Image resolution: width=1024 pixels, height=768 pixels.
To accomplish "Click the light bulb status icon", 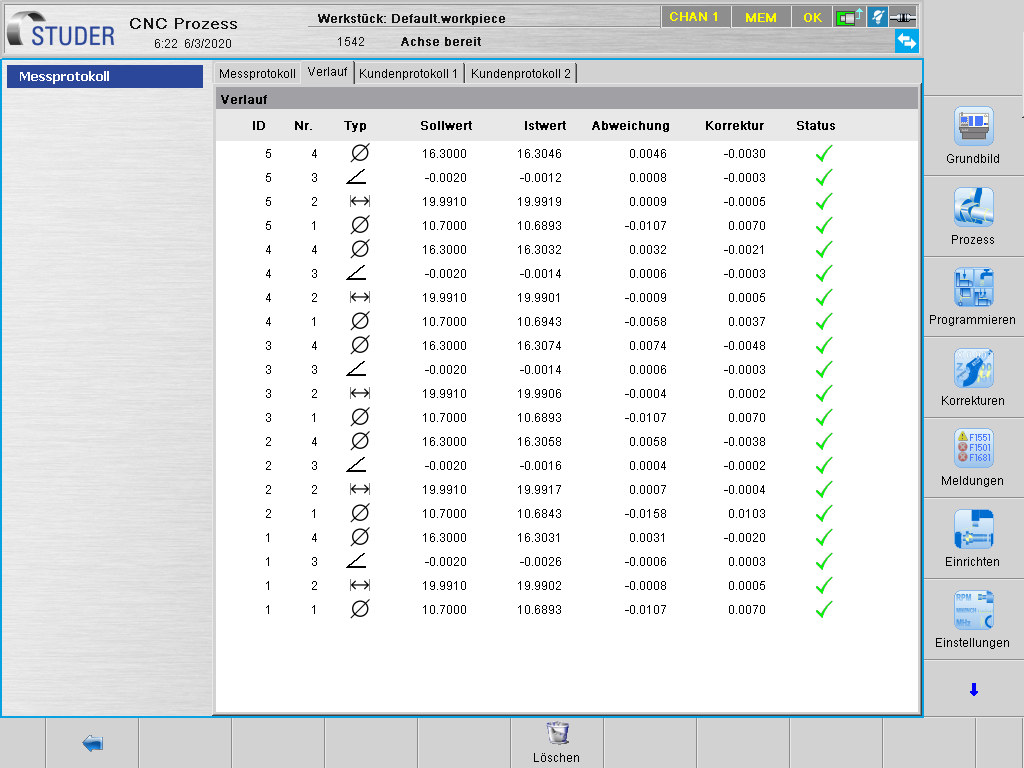I will 877,17.
